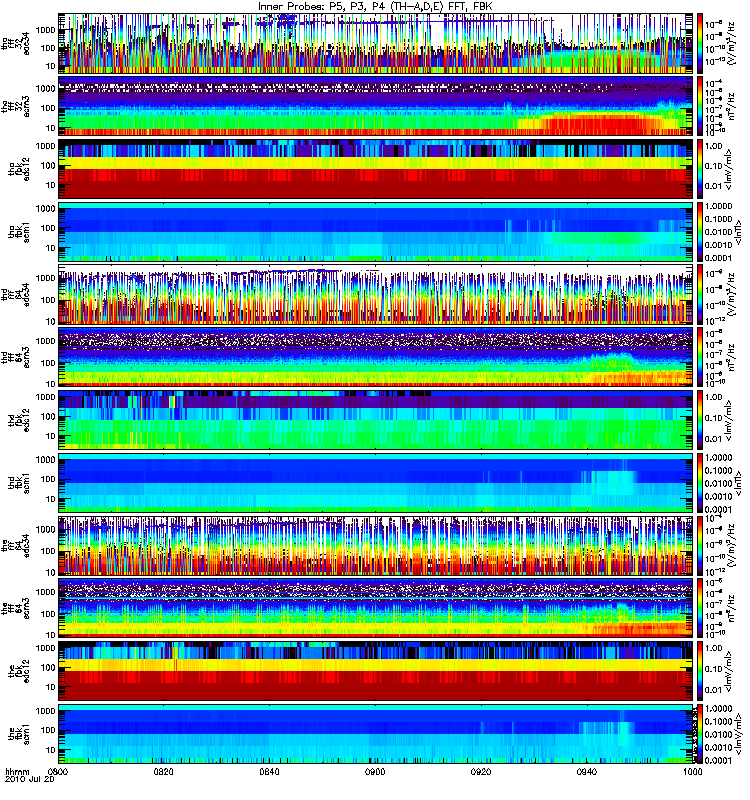This screenshot has height=800, width=750.
Task: Click the thd scm3 FFT spectrogram panel
Action: [376, 357]
